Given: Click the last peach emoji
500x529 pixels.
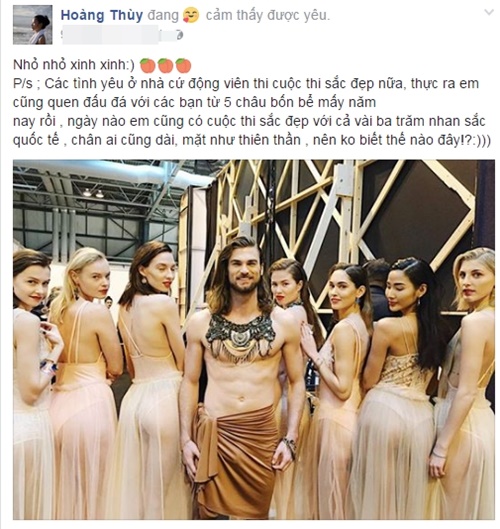Looking at the screenshot, I should 184,65.
